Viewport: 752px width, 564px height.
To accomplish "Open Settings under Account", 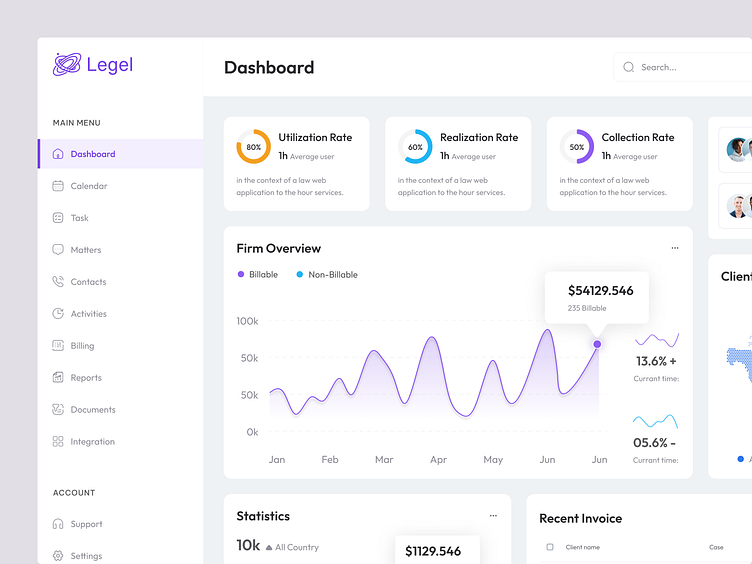I will 86,556.
